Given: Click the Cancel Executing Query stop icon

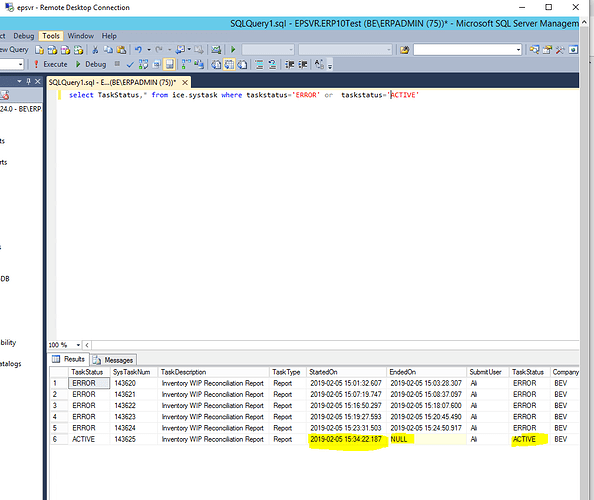Looking at the screenshot, I should [117, 64].
